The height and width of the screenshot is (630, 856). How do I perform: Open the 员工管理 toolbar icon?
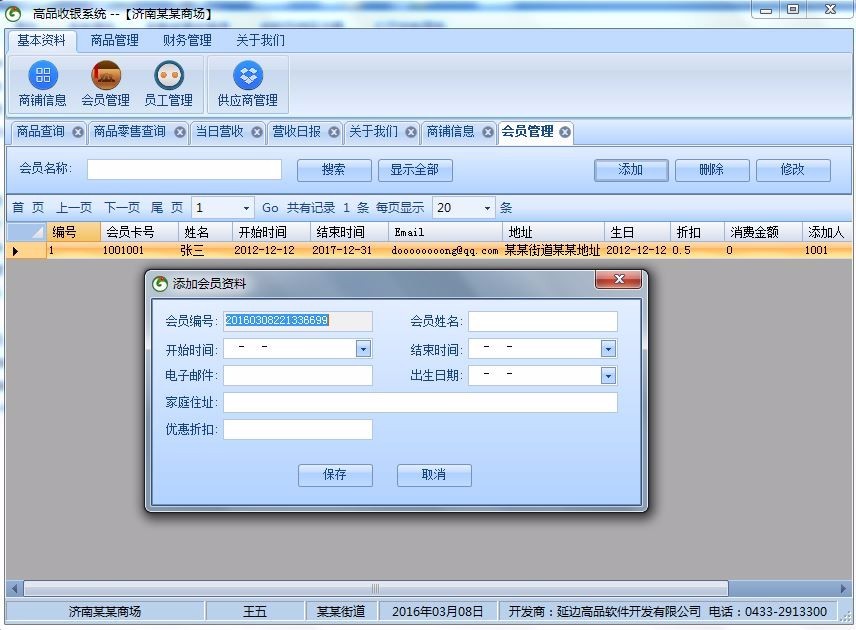pos(168,84)
